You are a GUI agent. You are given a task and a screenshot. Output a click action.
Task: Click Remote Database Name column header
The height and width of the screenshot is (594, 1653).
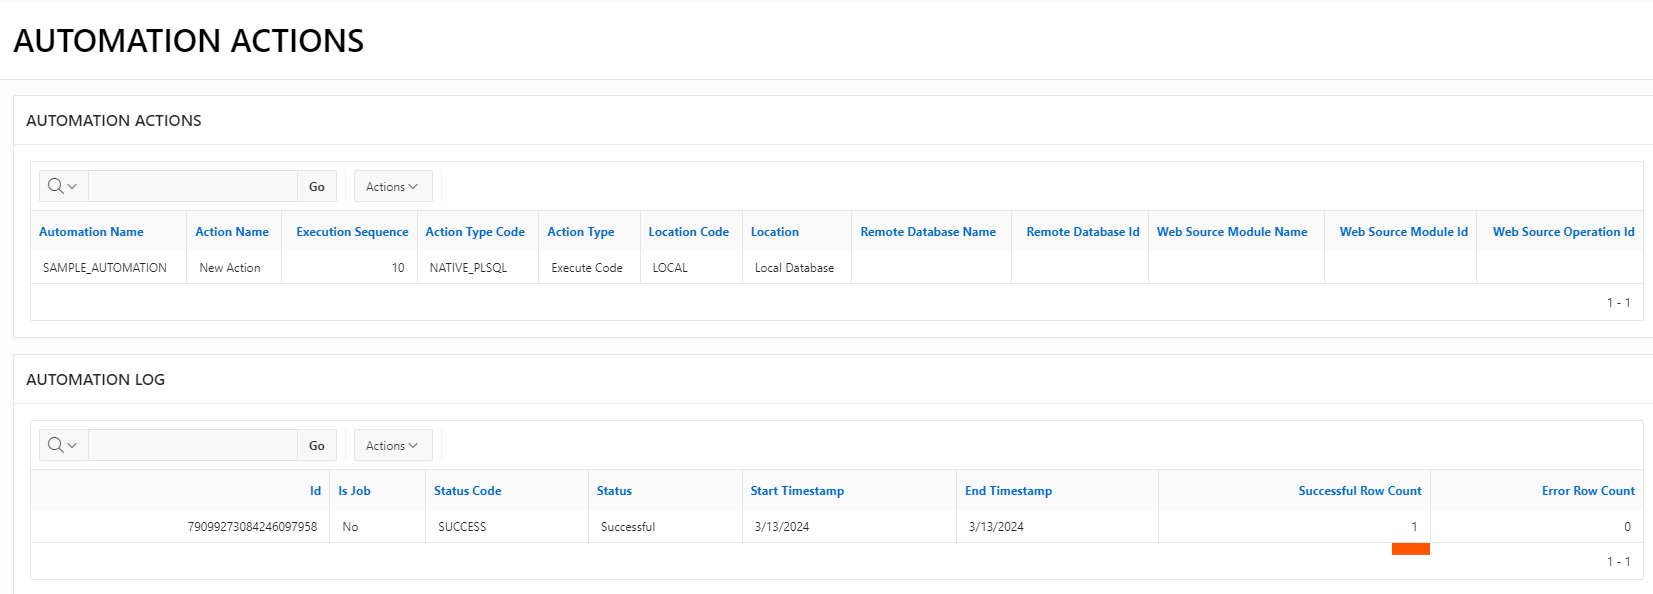(x=928, y=231)
